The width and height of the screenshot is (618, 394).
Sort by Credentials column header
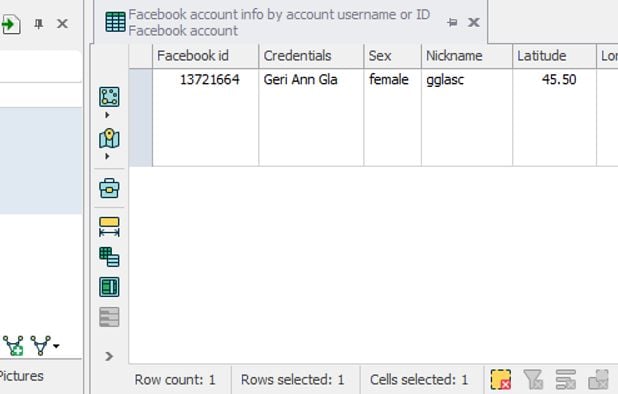[x=311, y=56]
